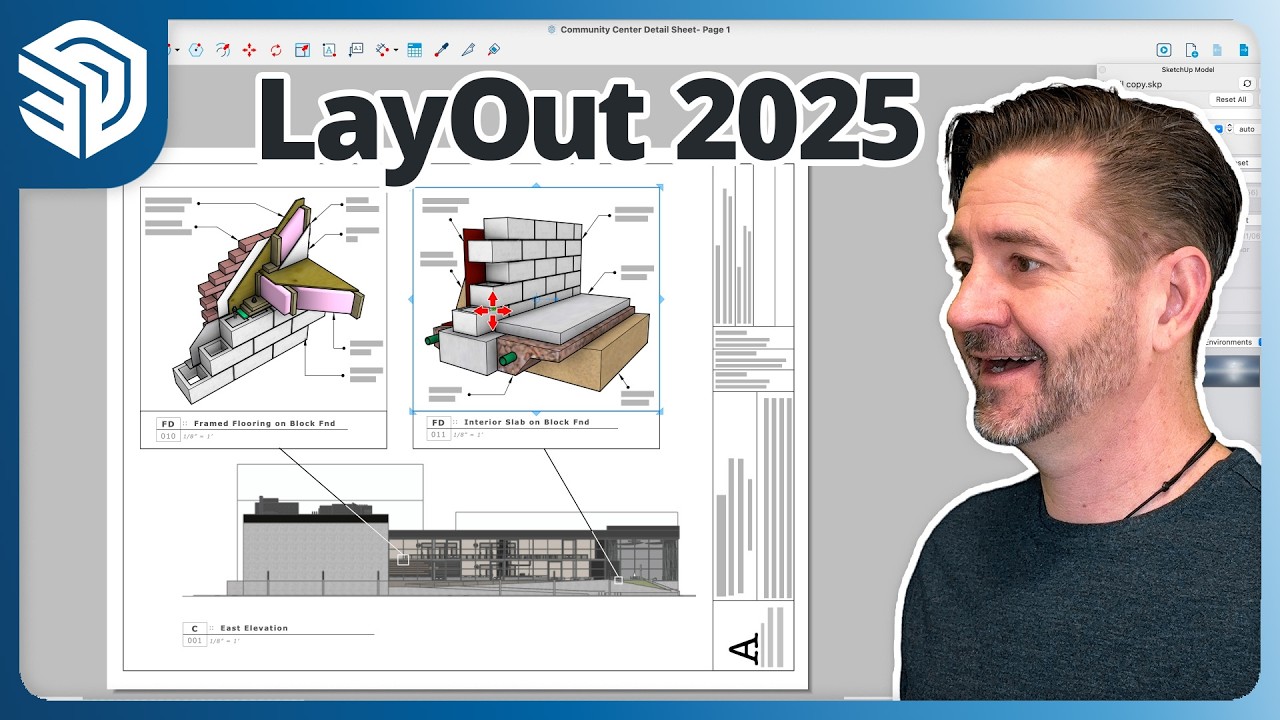This screenshot has width=1280, height=720.
Task: Start presentation with the play icon
Action: (1164, 49)
